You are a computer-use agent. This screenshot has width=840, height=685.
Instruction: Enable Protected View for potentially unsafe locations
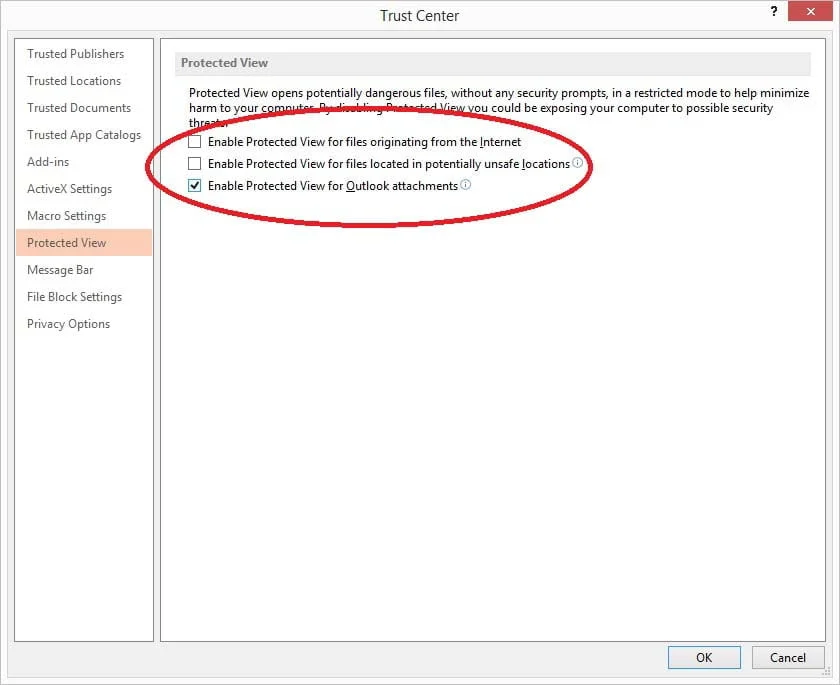click(x=194, y=163)
